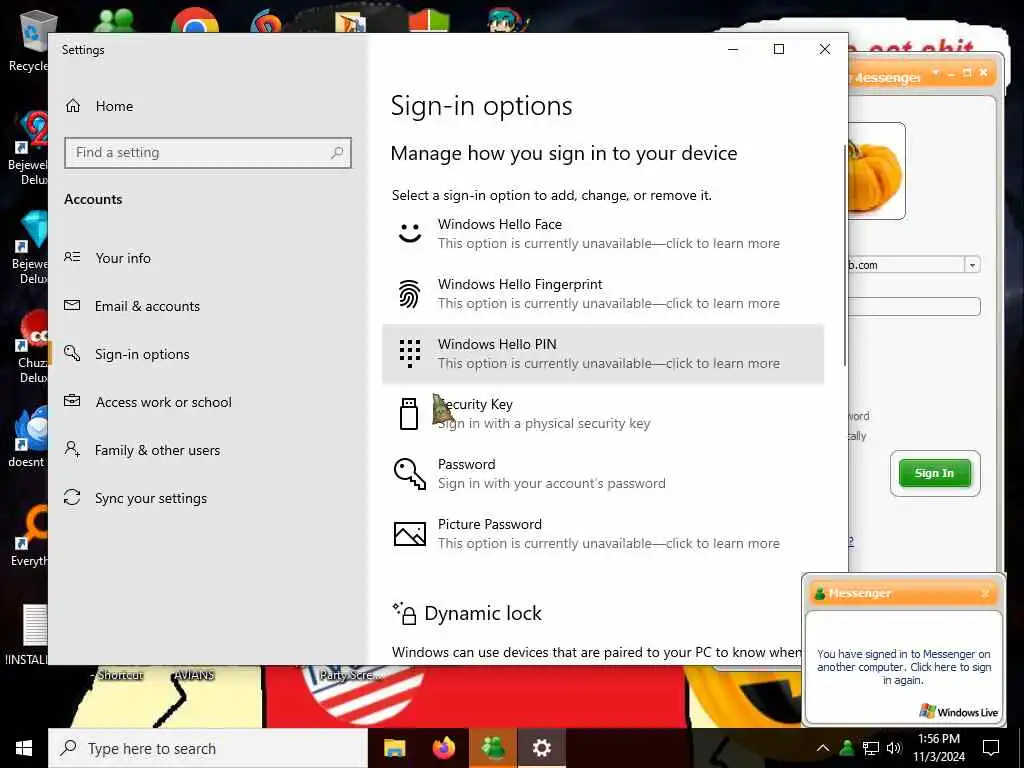Expand Password sign-in option
The height and width of the screenshot is (768, 1024).
[603, 474]
